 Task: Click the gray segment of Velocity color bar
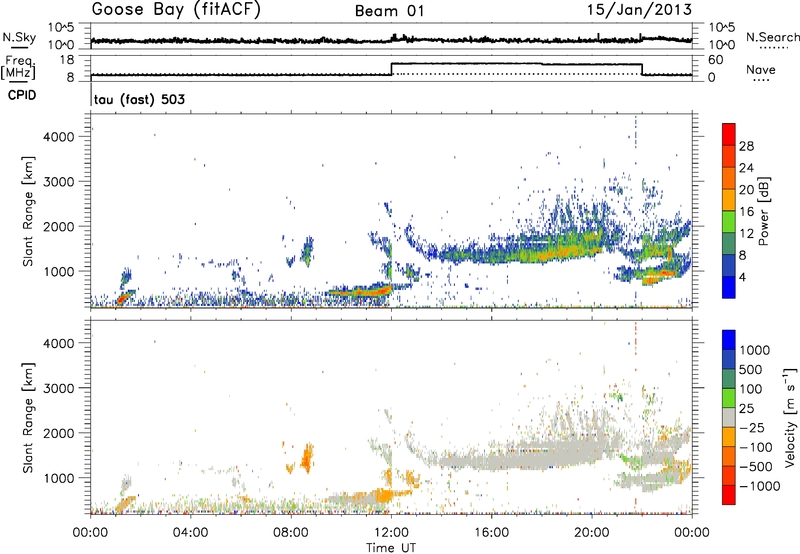coord(729,417)
